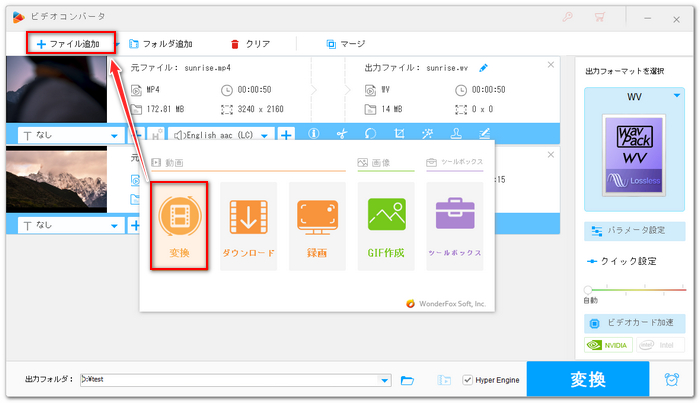Image resolution: width=700 pixels, height=403 pixels.
Task: Click the WavPack WV format image
Action: coord(634,155)
